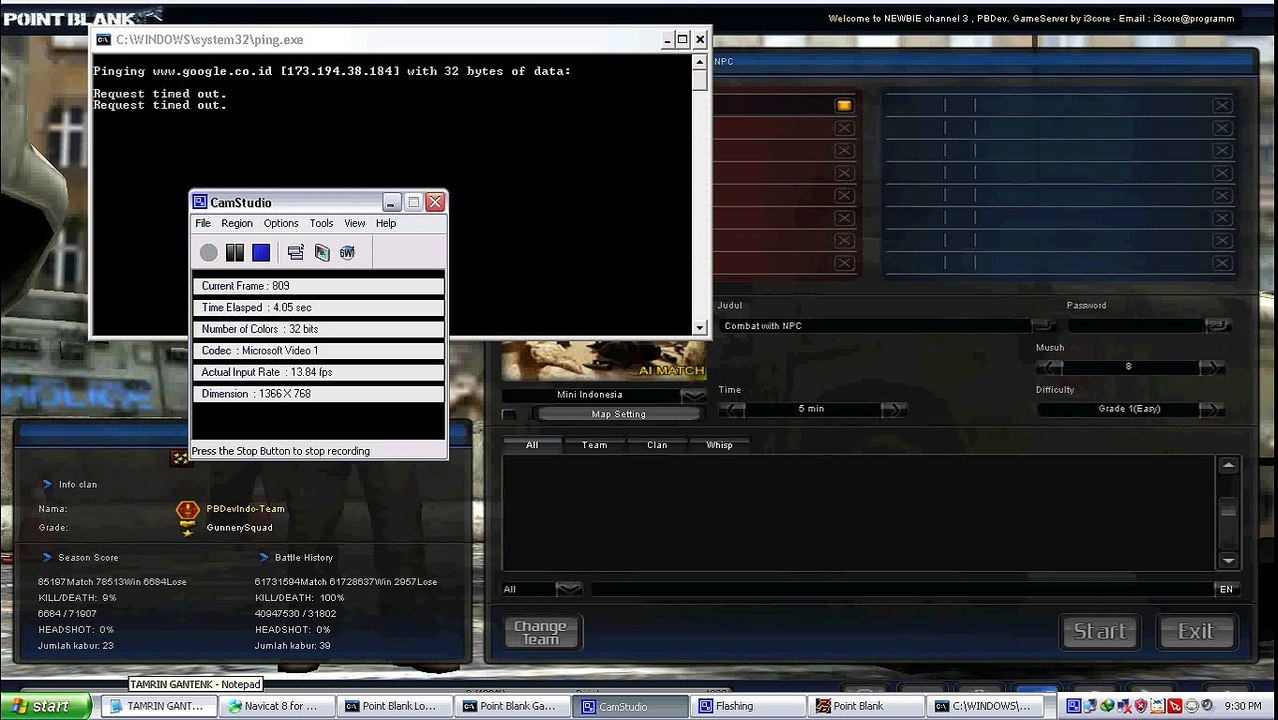Click the ping window scrollbar down arrow
Screen dimensions: 1278x720
[700, 327]
